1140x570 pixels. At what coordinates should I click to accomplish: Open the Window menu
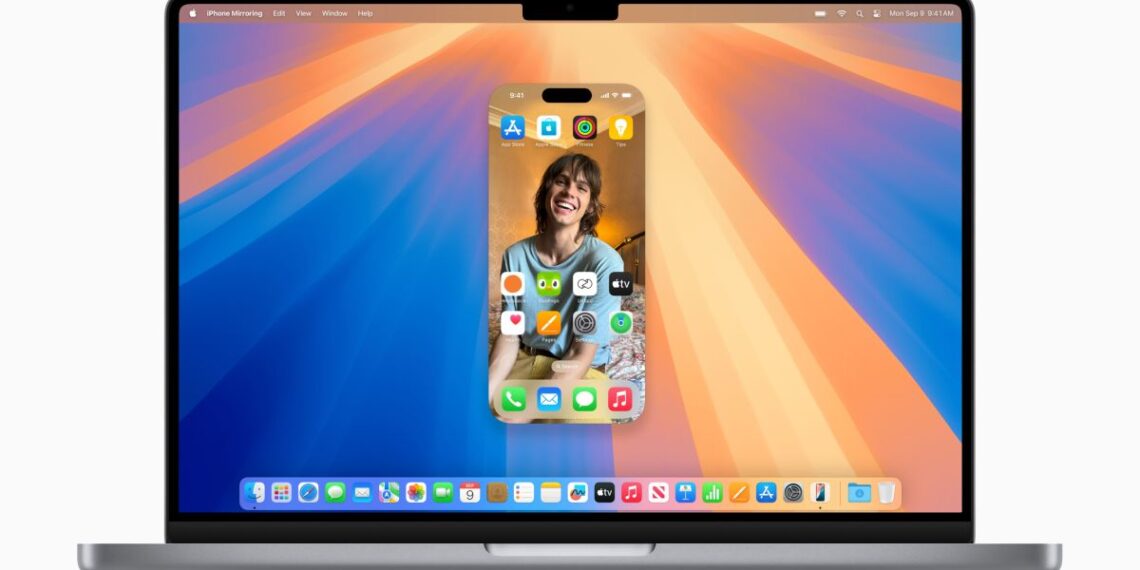pyautogui.click(x=335, y=13)
